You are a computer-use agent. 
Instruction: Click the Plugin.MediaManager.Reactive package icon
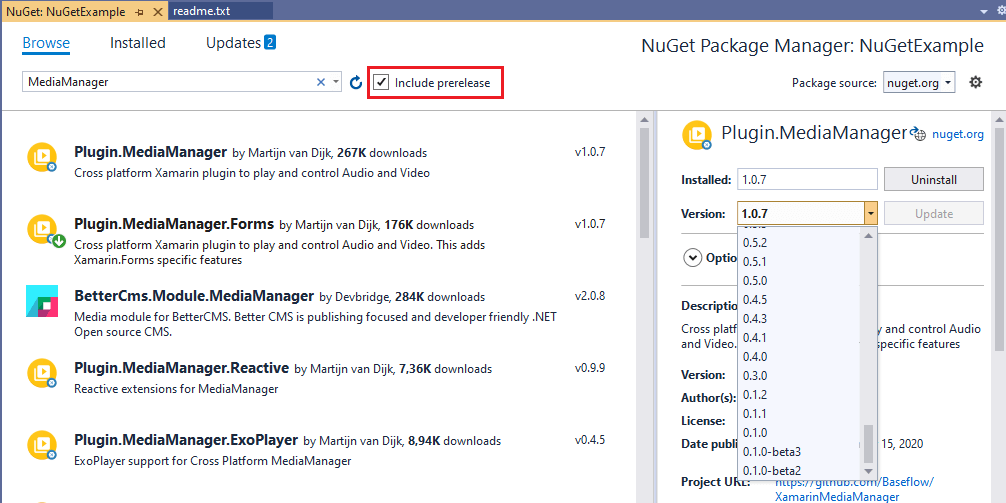[42, 373]
